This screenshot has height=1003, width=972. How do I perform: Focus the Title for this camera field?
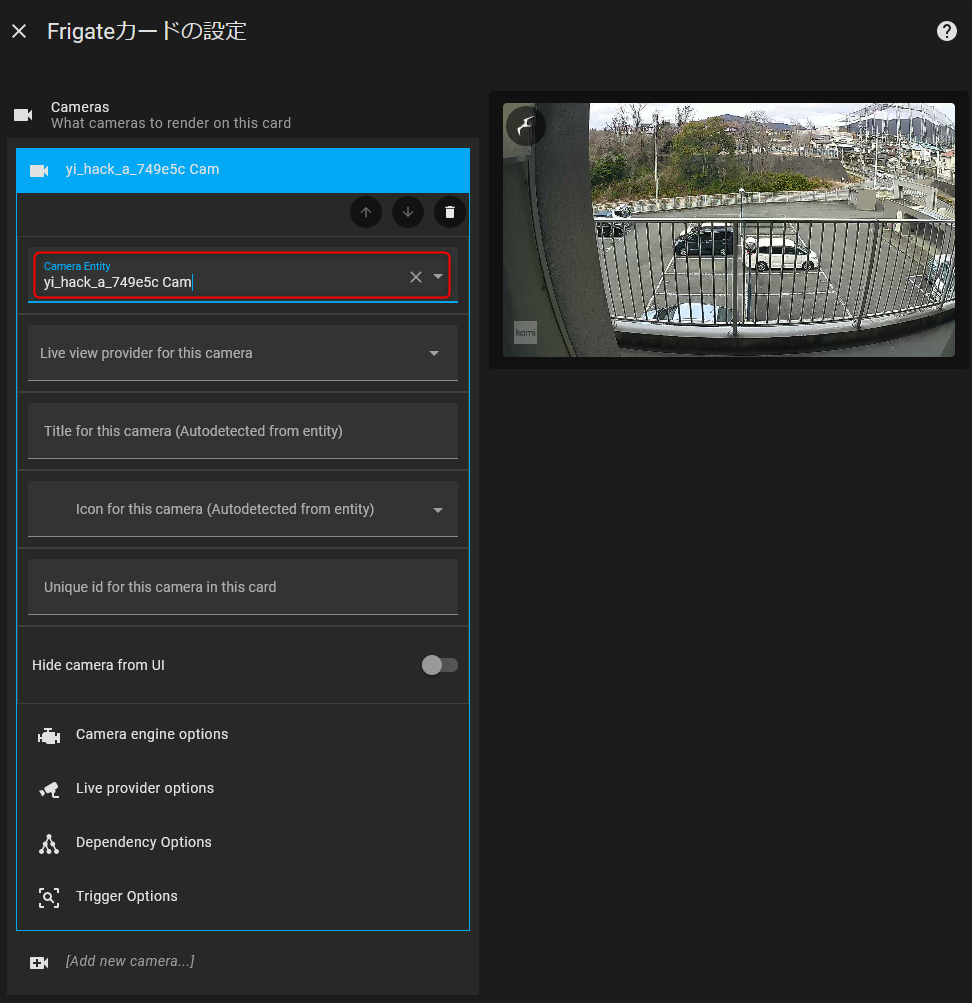click(243, 431)
